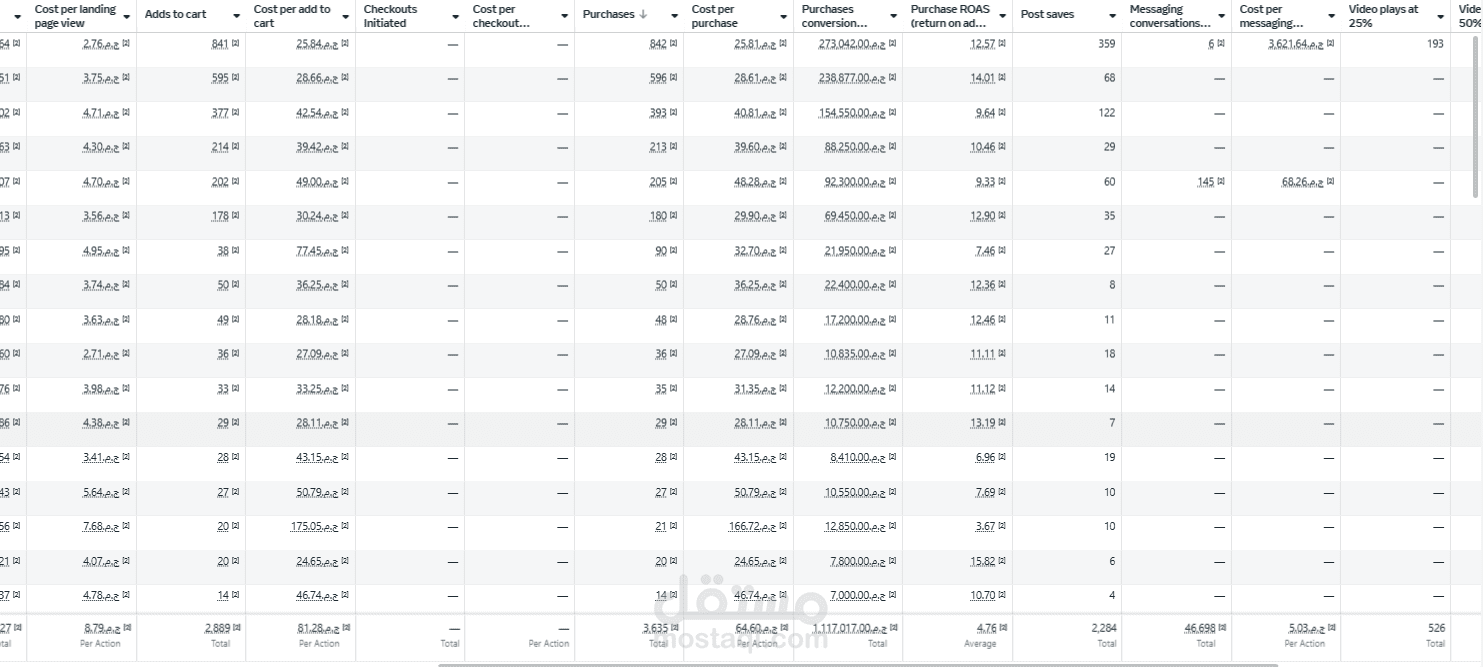Click the 5.64 cost per landing page view value
This screenshot has width=1483, height=667.
(101, 493)
